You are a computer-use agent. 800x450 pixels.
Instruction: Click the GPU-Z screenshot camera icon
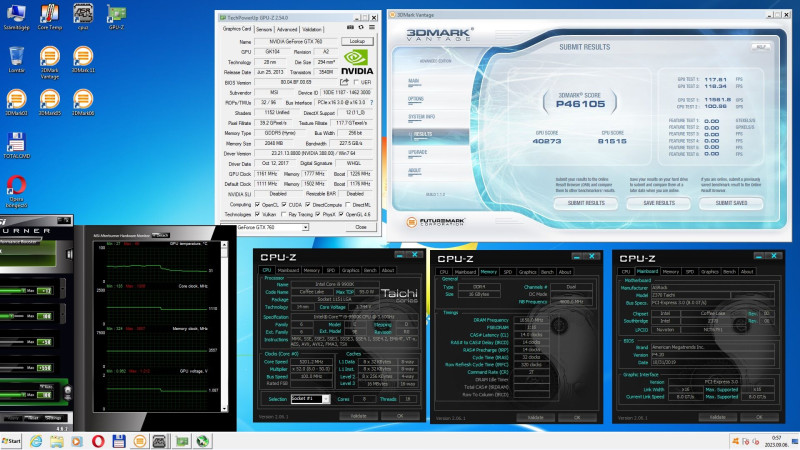coord(350,28)
